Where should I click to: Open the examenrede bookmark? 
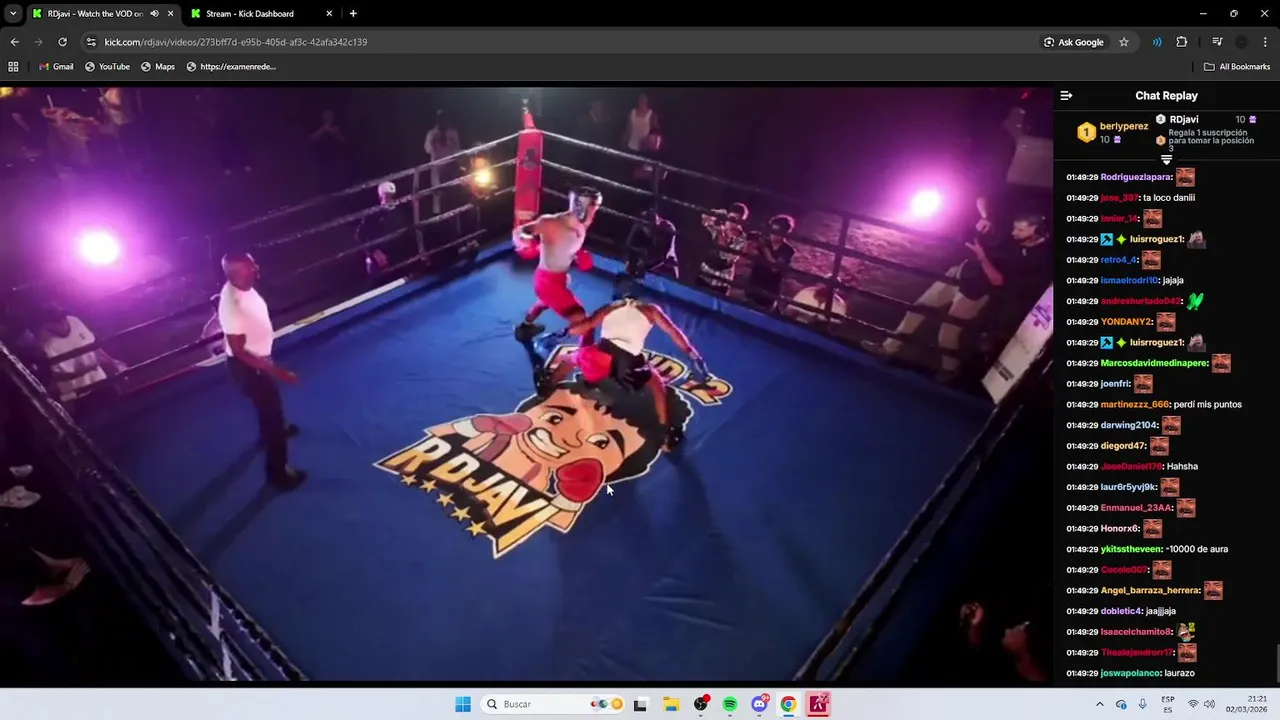pos(231,67)
